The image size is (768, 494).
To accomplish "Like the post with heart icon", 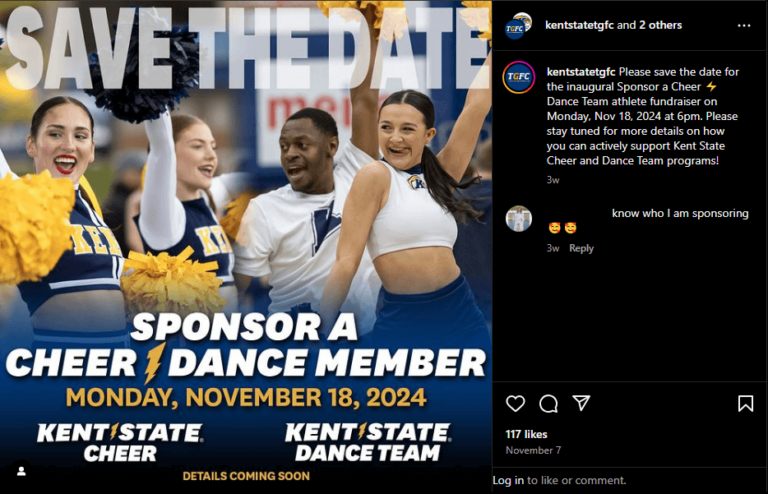I will pos(515,403).
